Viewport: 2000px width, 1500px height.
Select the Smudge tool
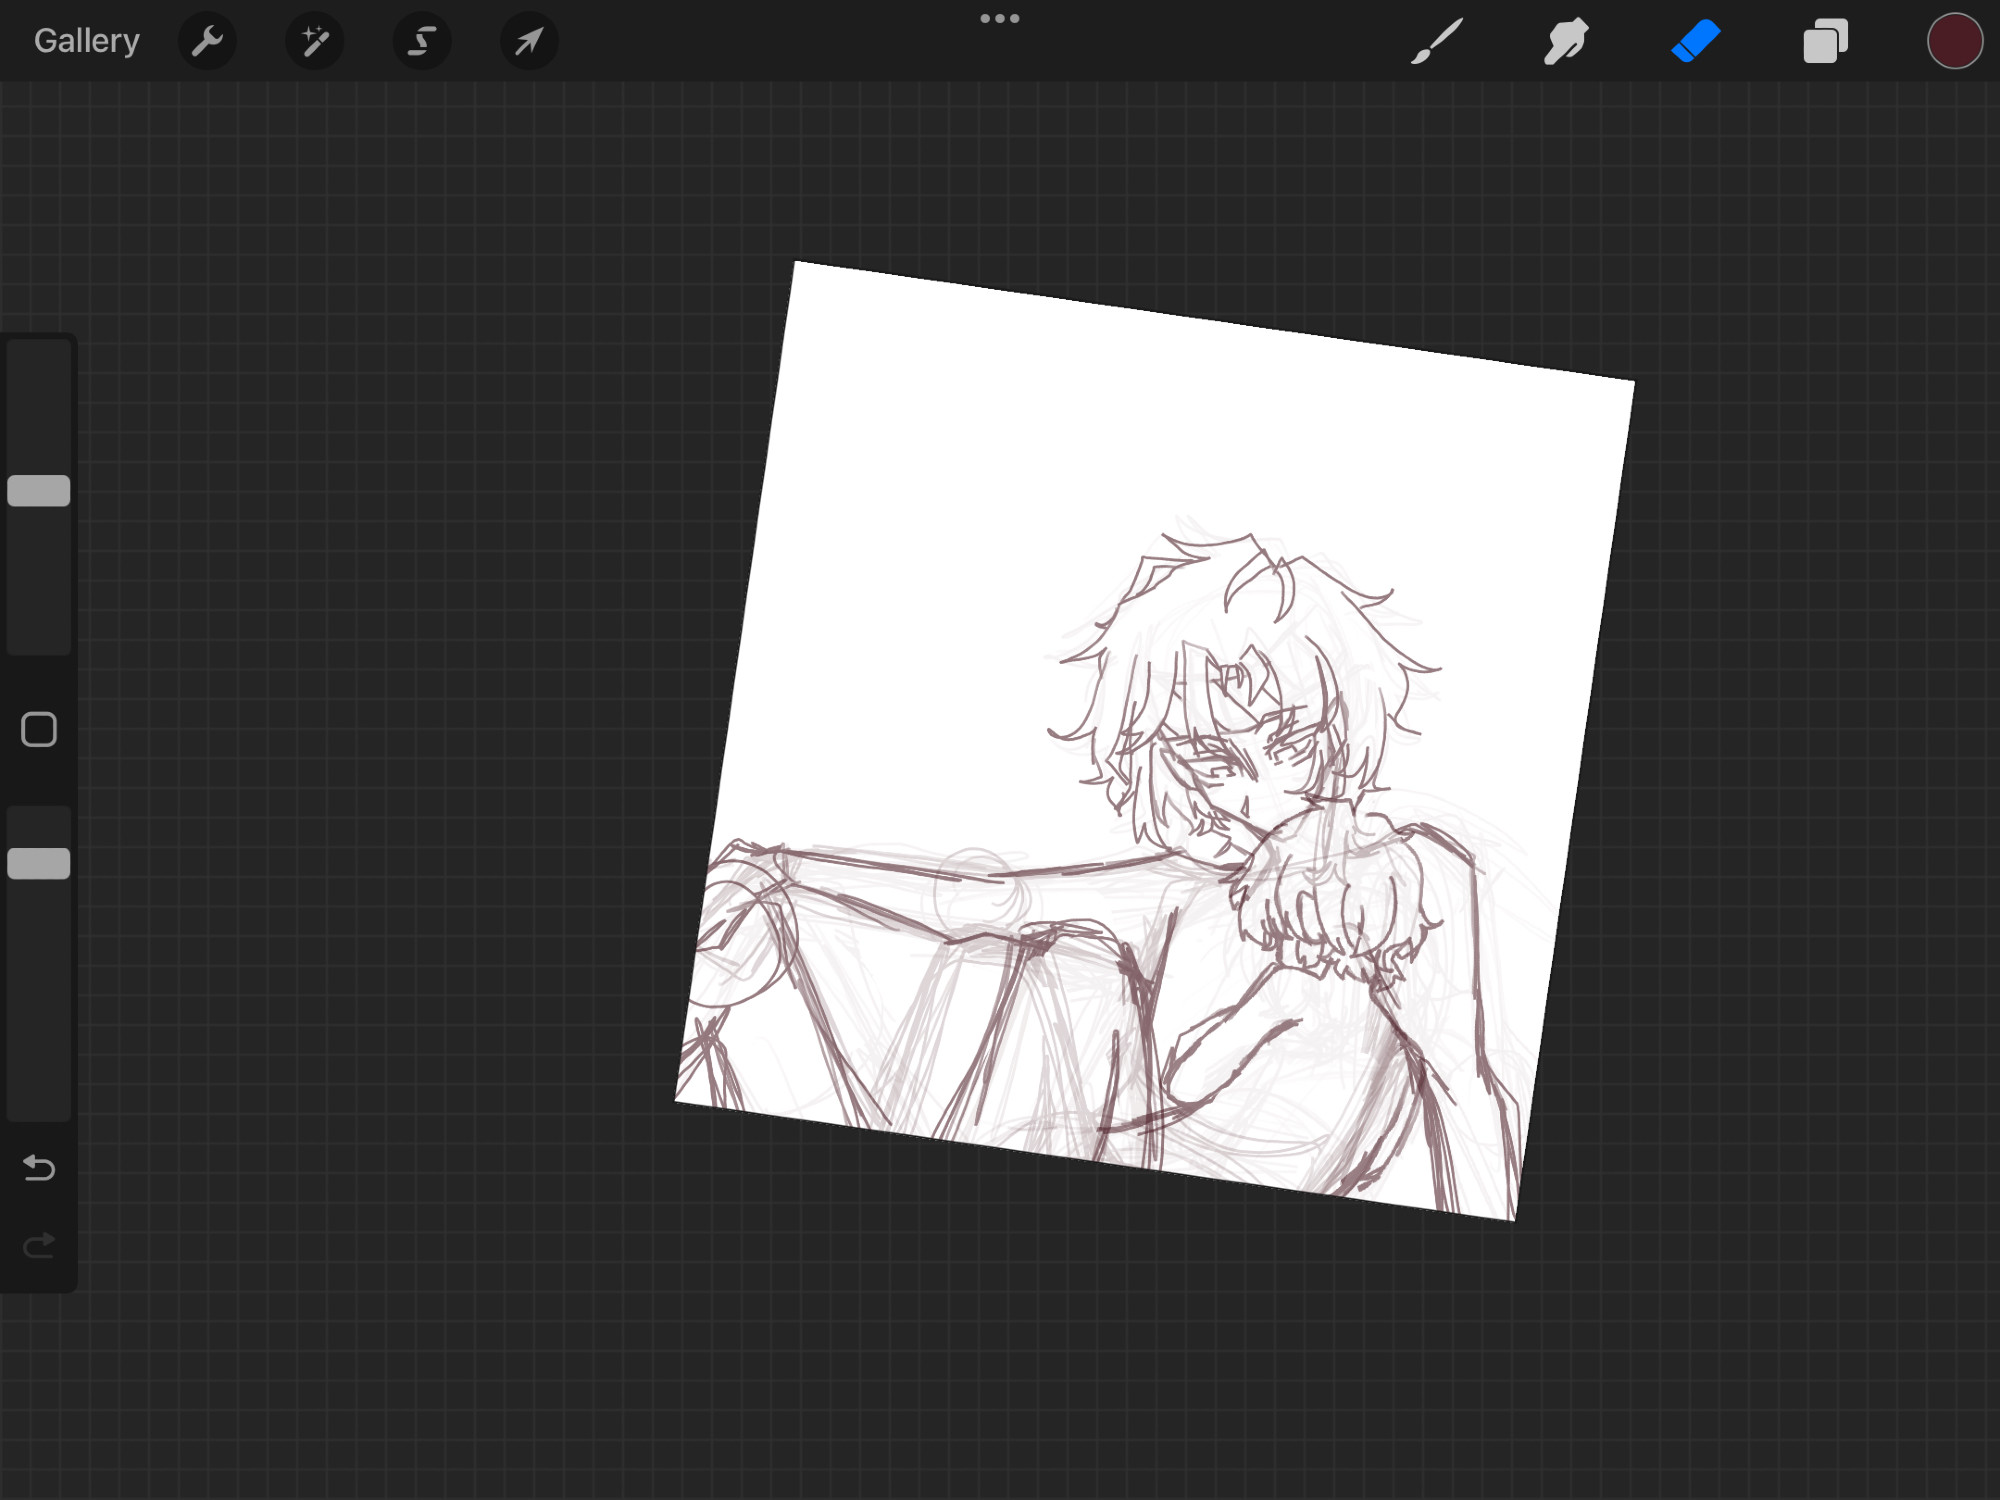tap(1566, 41)
